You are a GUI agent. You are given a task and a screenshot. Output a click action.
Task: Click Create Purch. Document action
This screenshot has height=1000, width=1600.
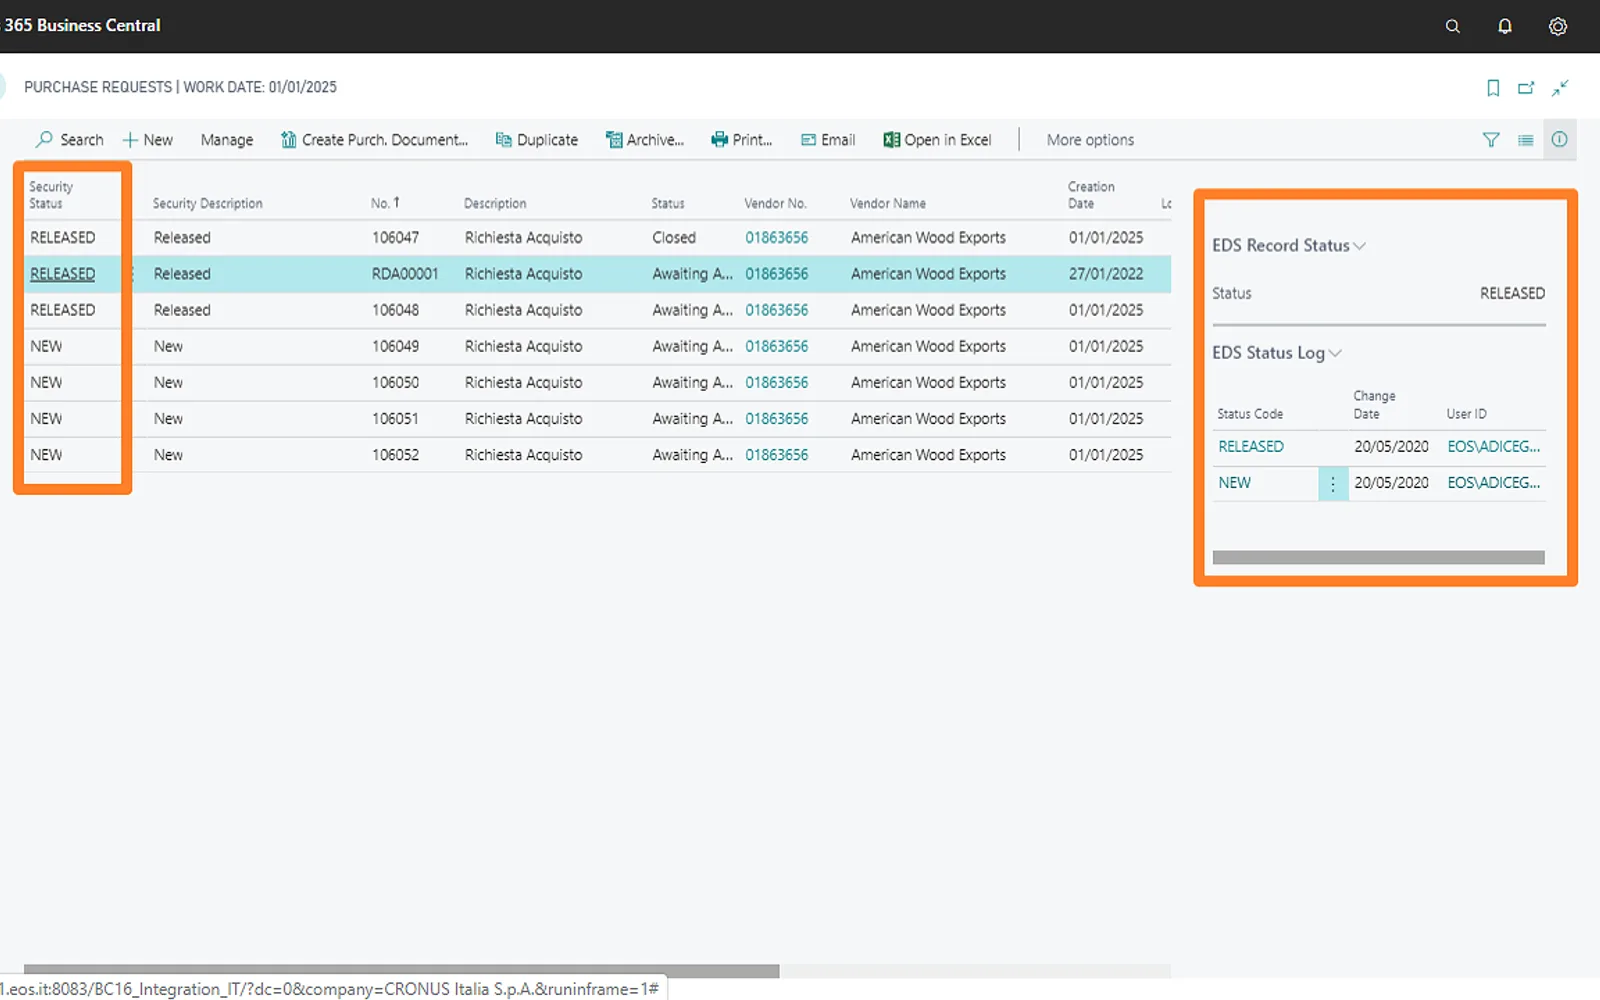pos(374,140)
